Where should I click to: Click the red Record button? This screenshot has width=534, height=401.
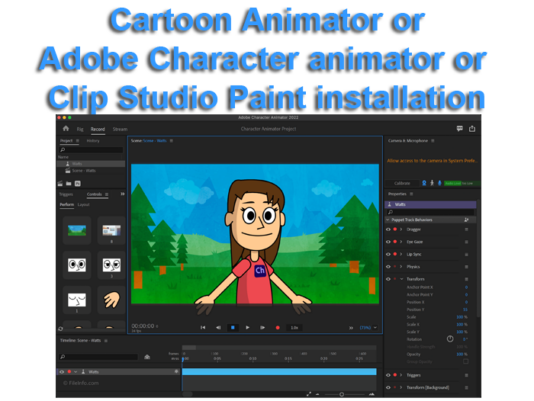coord(278,327)
